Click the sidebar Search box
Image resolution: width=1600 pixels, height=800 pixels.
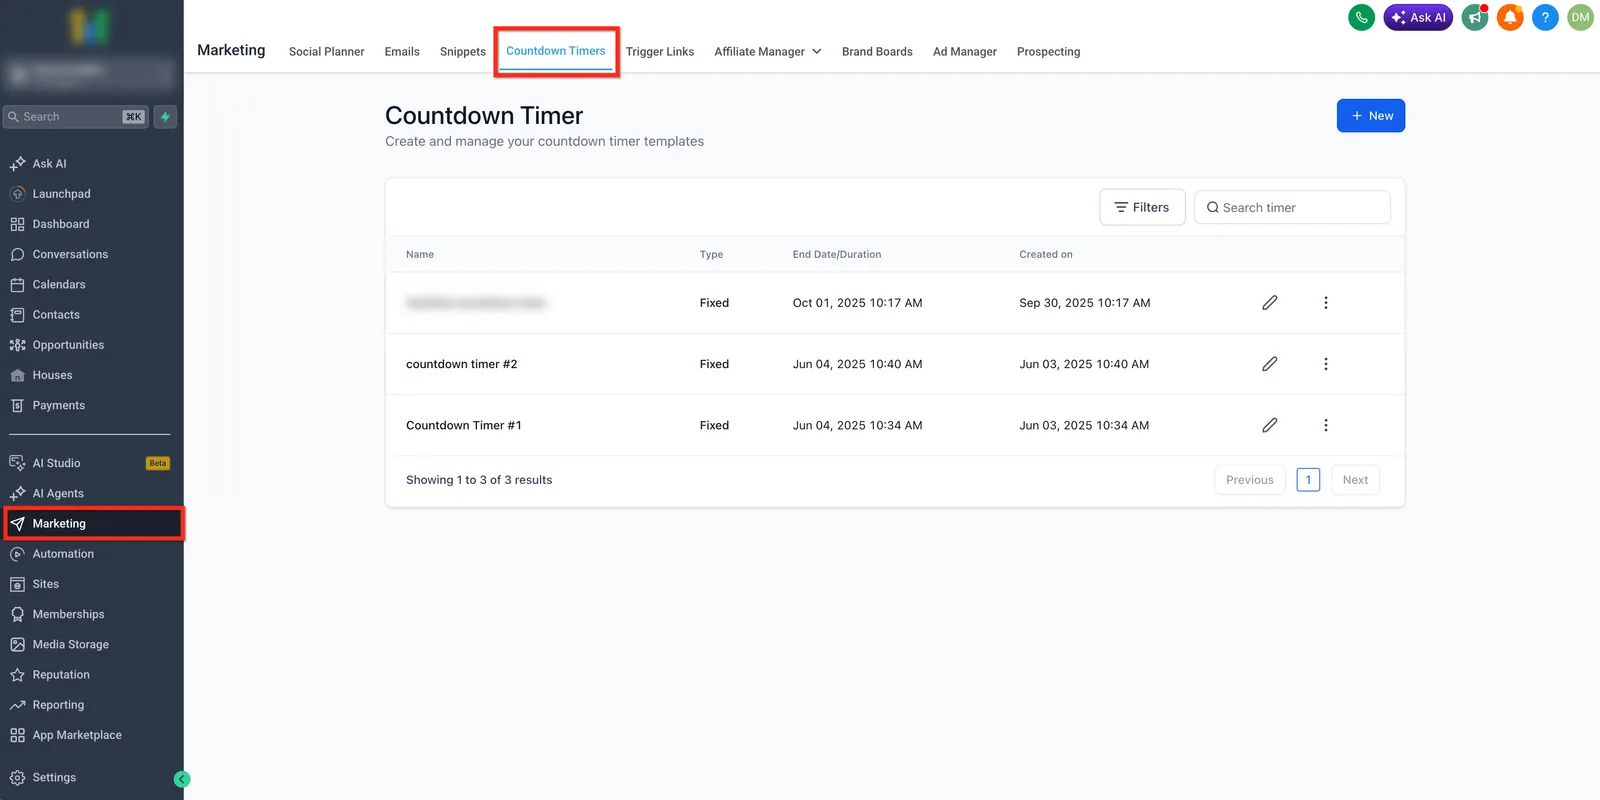point(76,117)
